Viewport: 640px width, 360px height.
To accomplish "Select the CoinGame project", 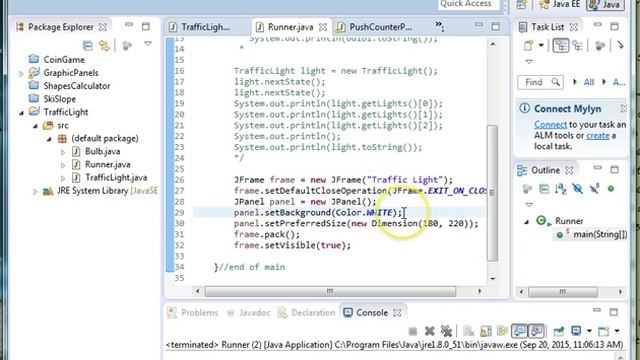I will 57,59.
